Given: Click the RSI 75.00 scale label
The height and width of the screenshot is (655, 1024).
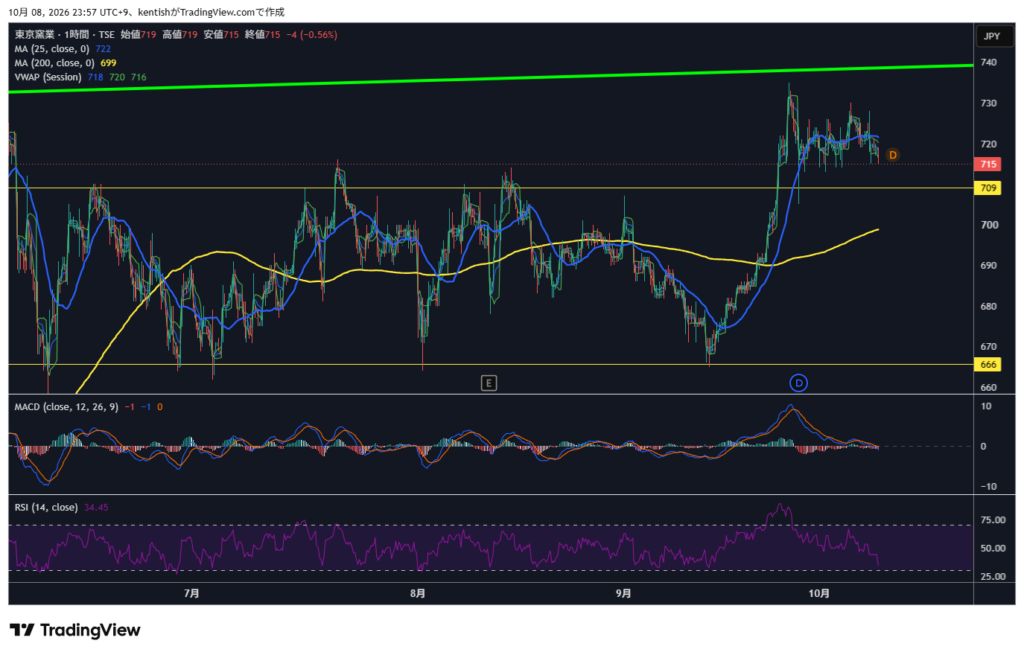Looking at the screenshot, I should tap(993, 520).
